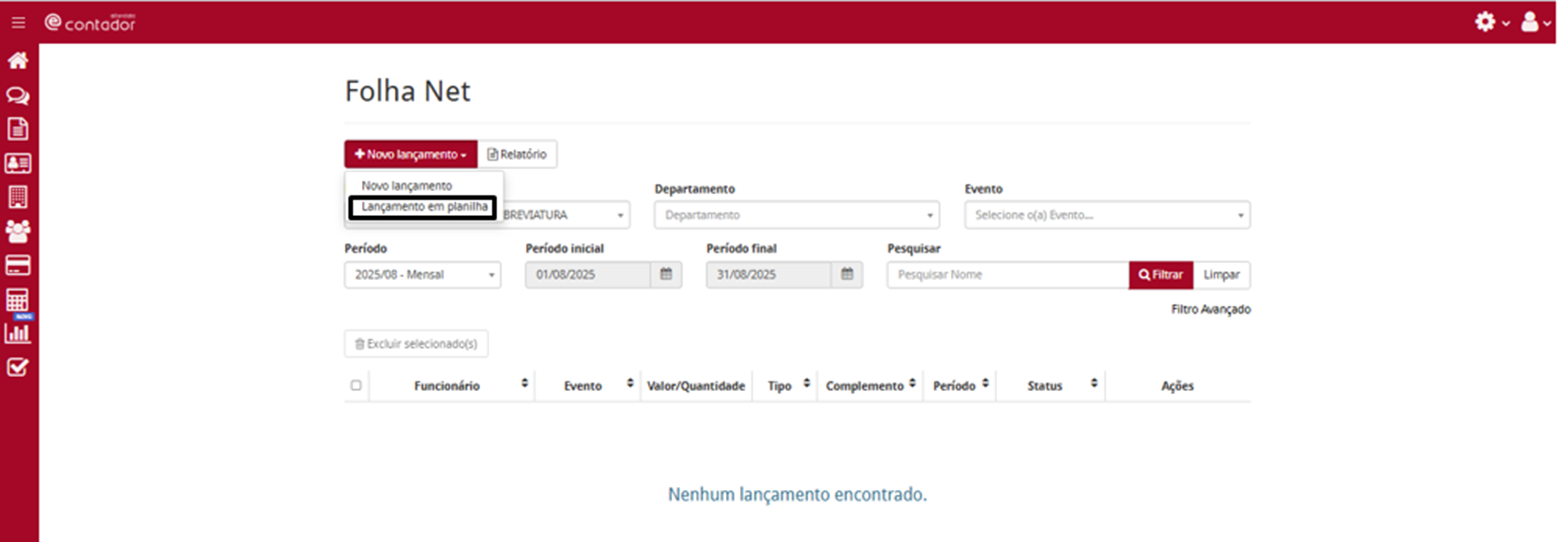Open the credit card sidebar icon
Viewport: 1559px width, 542px height.
tap(18, 265)
